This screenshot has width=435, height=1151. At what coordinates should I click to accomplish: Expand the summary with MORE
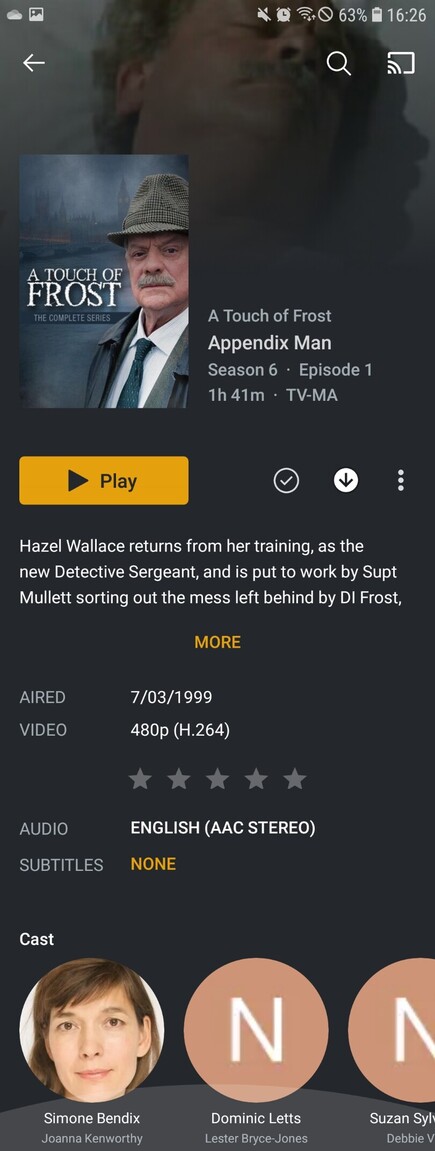click(x=218, y=642)
